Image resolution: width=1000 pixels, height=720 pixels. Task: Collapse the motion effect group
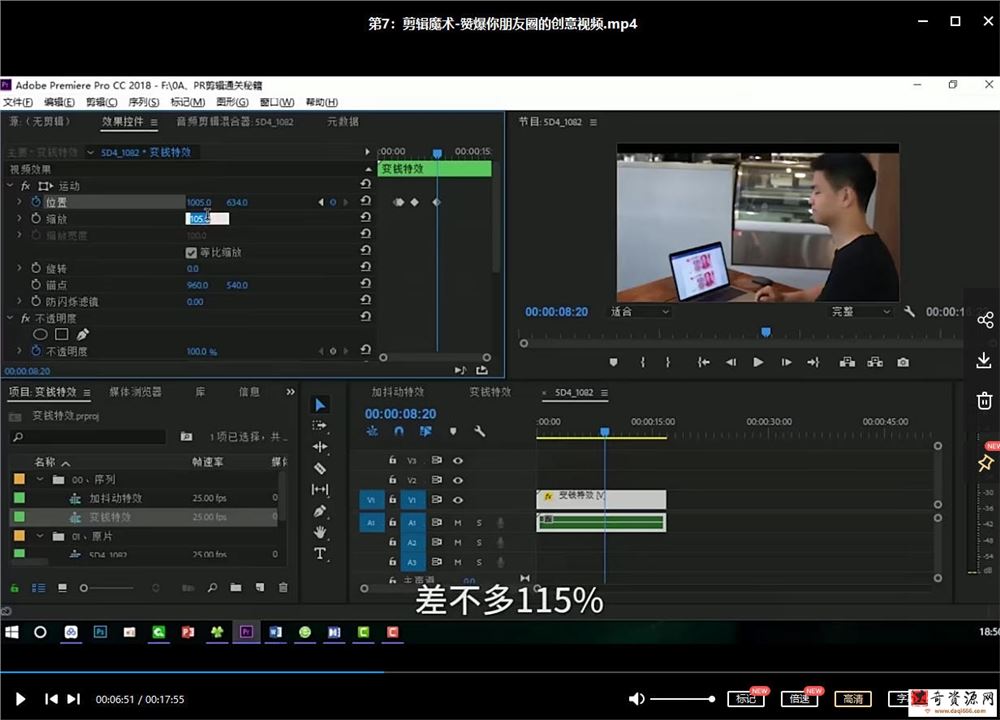coord(10,186)
